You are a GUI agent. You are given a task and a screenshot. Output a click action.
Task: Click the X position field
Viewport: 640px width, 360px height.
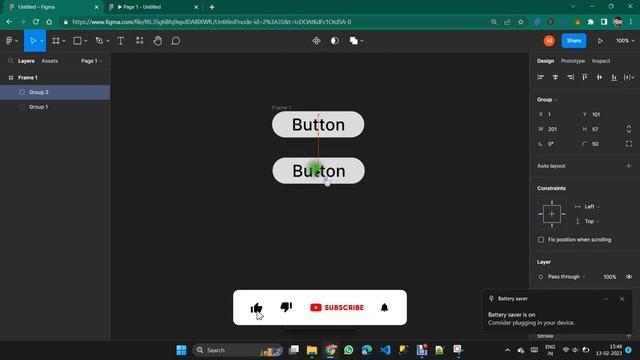(x=558, y=114)
